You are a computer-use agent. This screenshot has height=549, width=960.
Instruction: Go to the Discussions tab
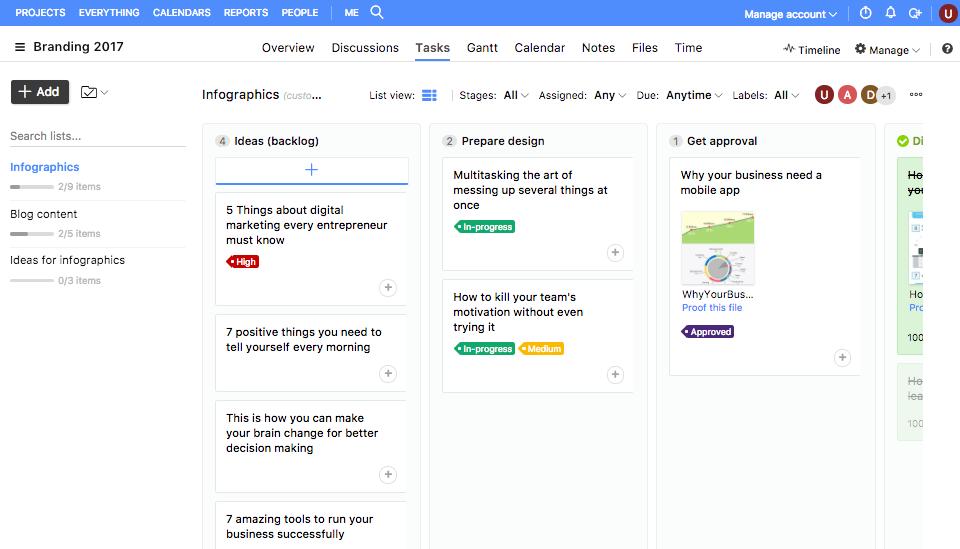365,48
